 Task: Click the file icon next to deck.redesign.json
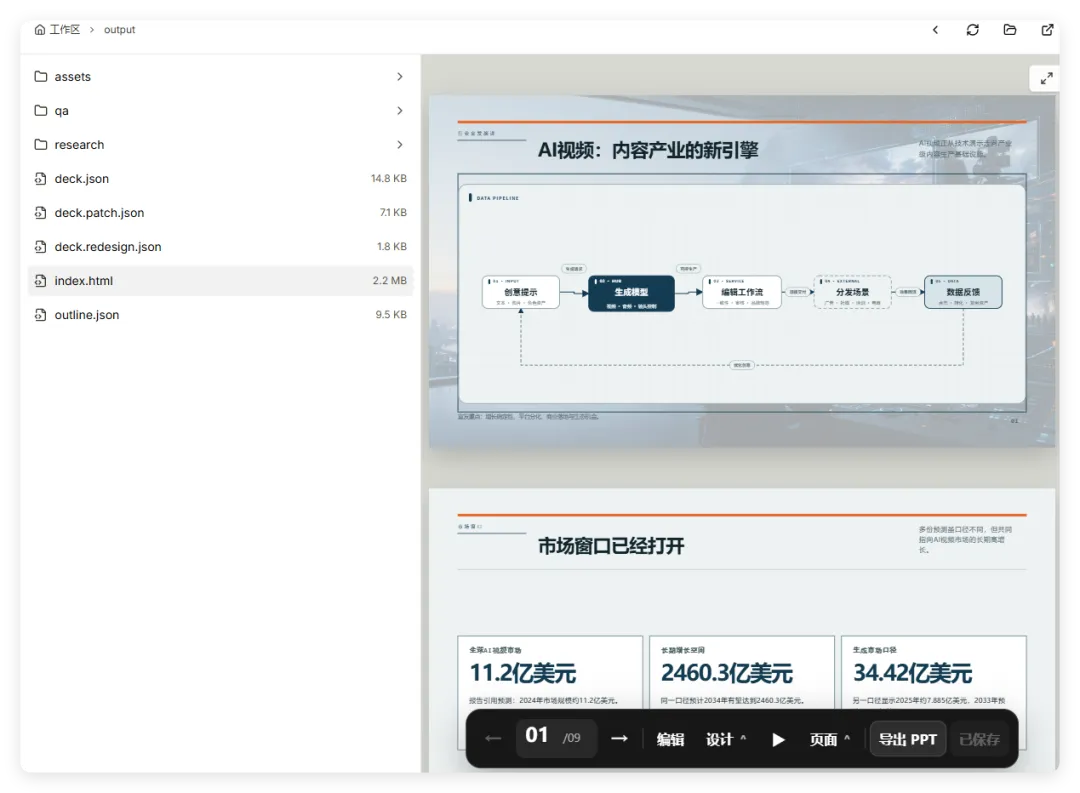coord(41,247)
